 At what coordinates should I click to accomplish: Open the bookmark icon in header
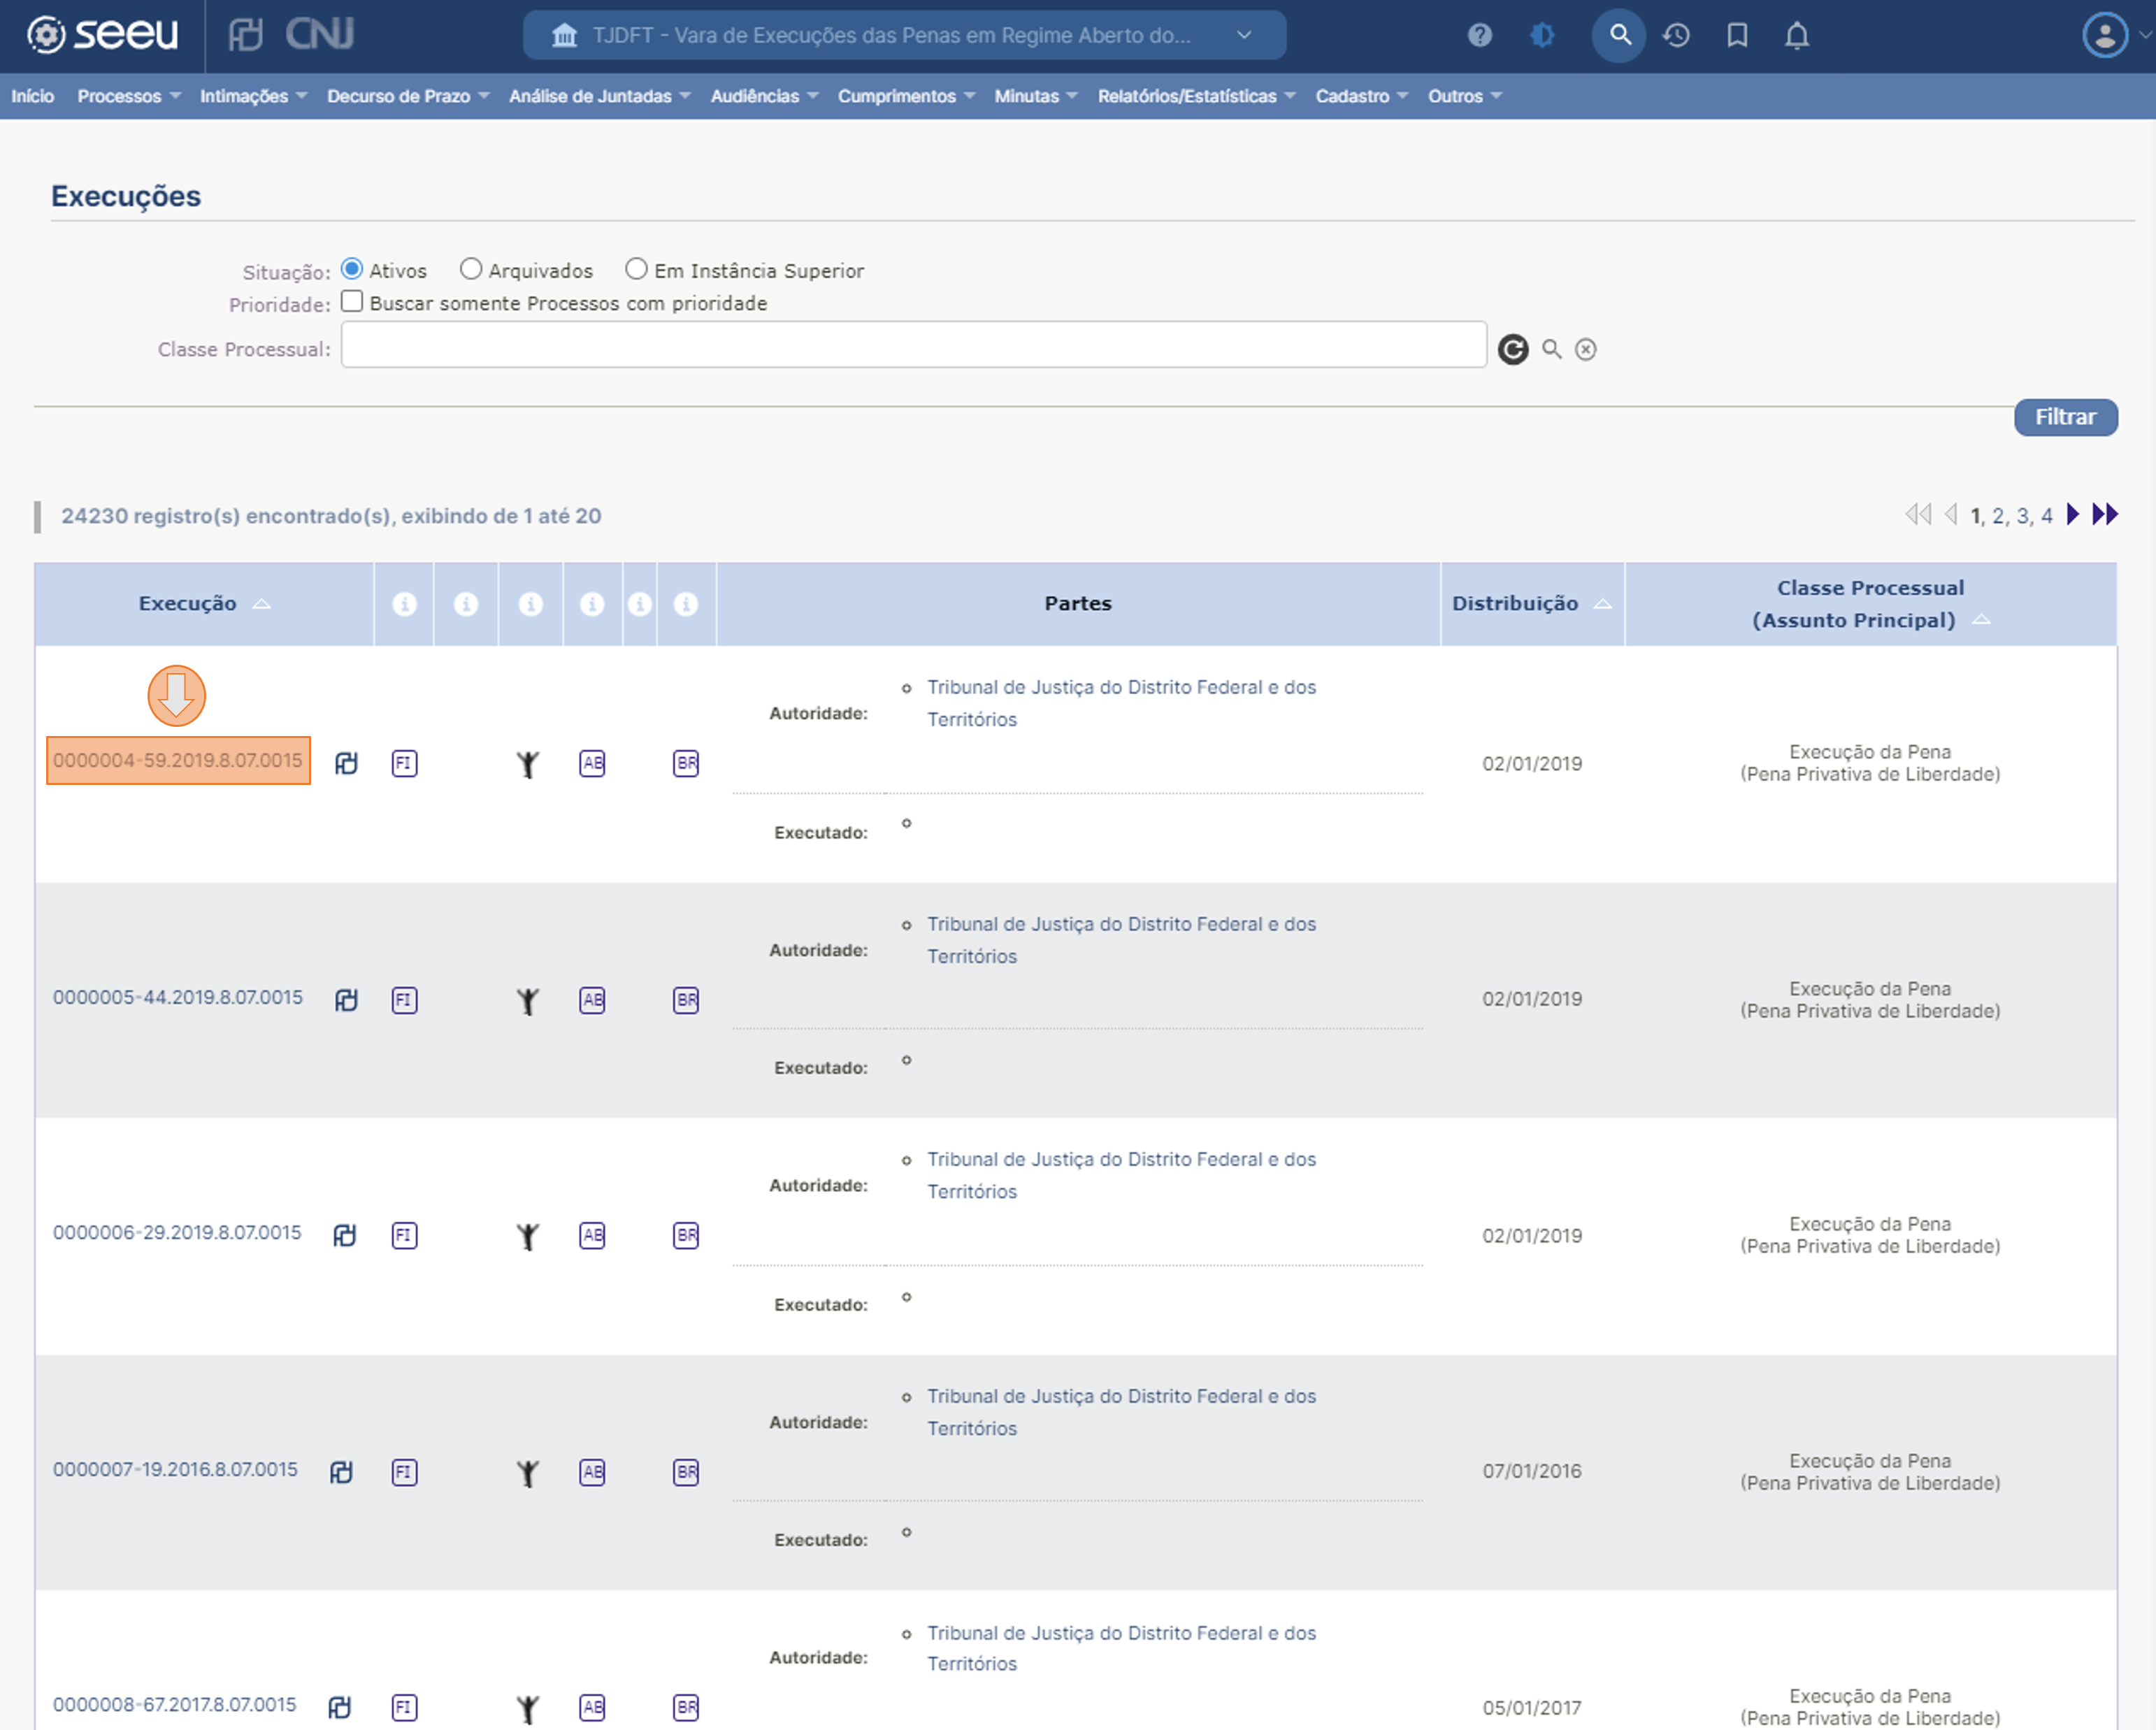click(1737, 36)
